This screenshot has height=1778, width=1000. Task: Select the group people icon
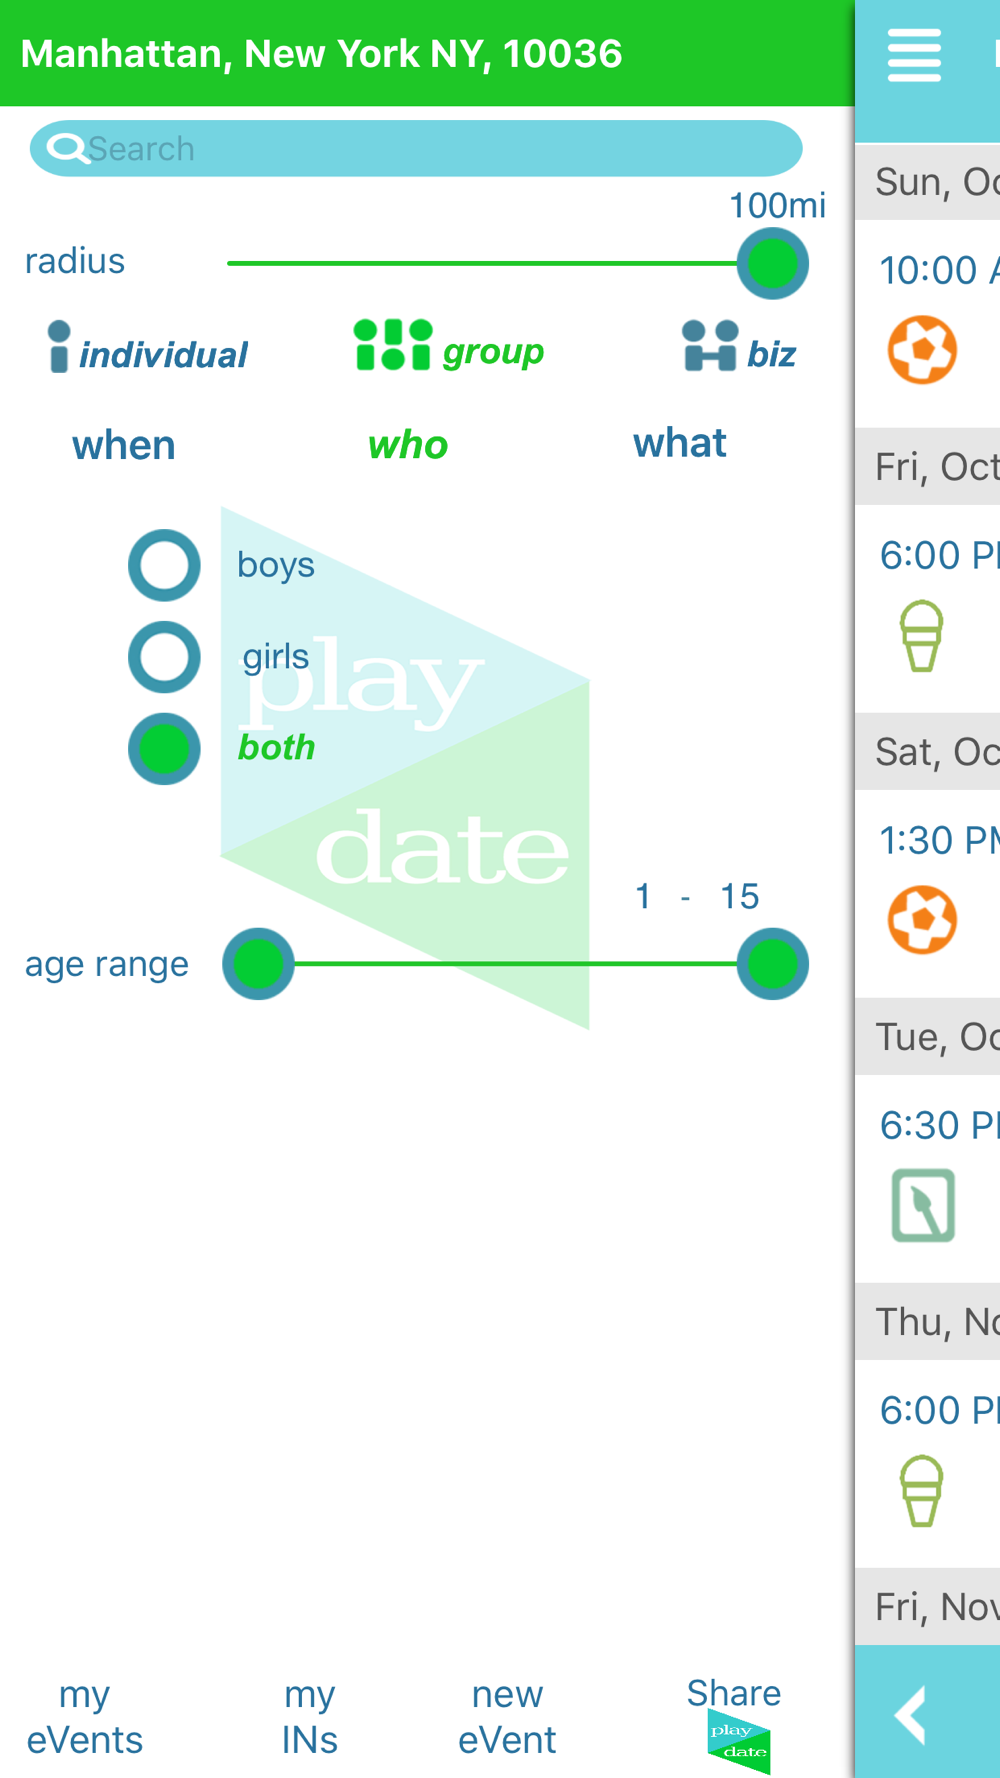coord(392,345)
